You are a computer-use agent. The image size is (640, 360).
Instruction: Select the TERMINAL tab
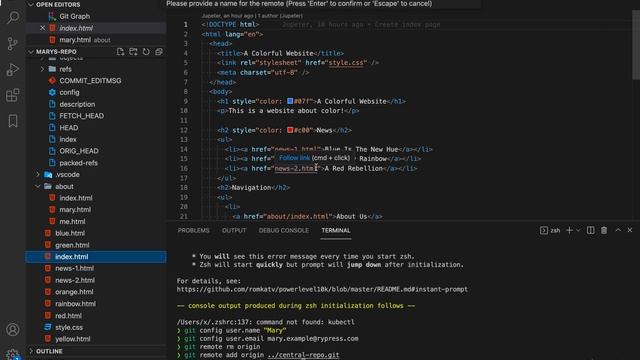336,231
